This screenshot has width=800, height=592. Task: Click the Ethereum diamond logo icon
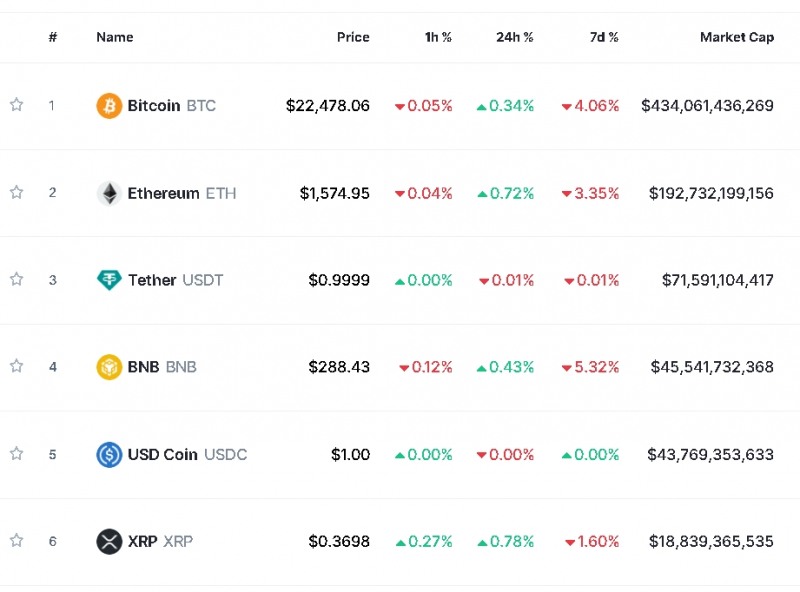(x=109, y=193)
